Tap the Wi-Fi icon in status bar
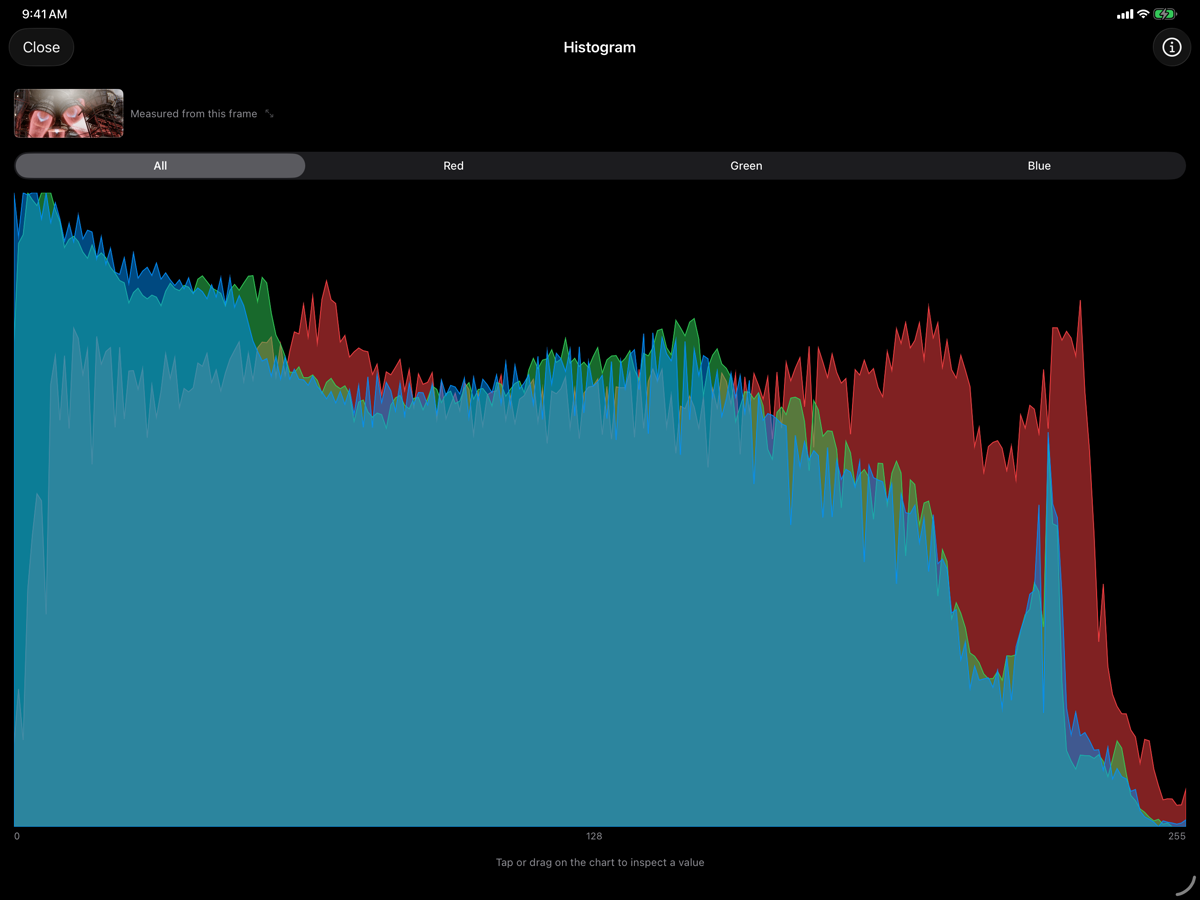The height and width of the screenshot is (900, 1200). click(x=1143, y=14)
